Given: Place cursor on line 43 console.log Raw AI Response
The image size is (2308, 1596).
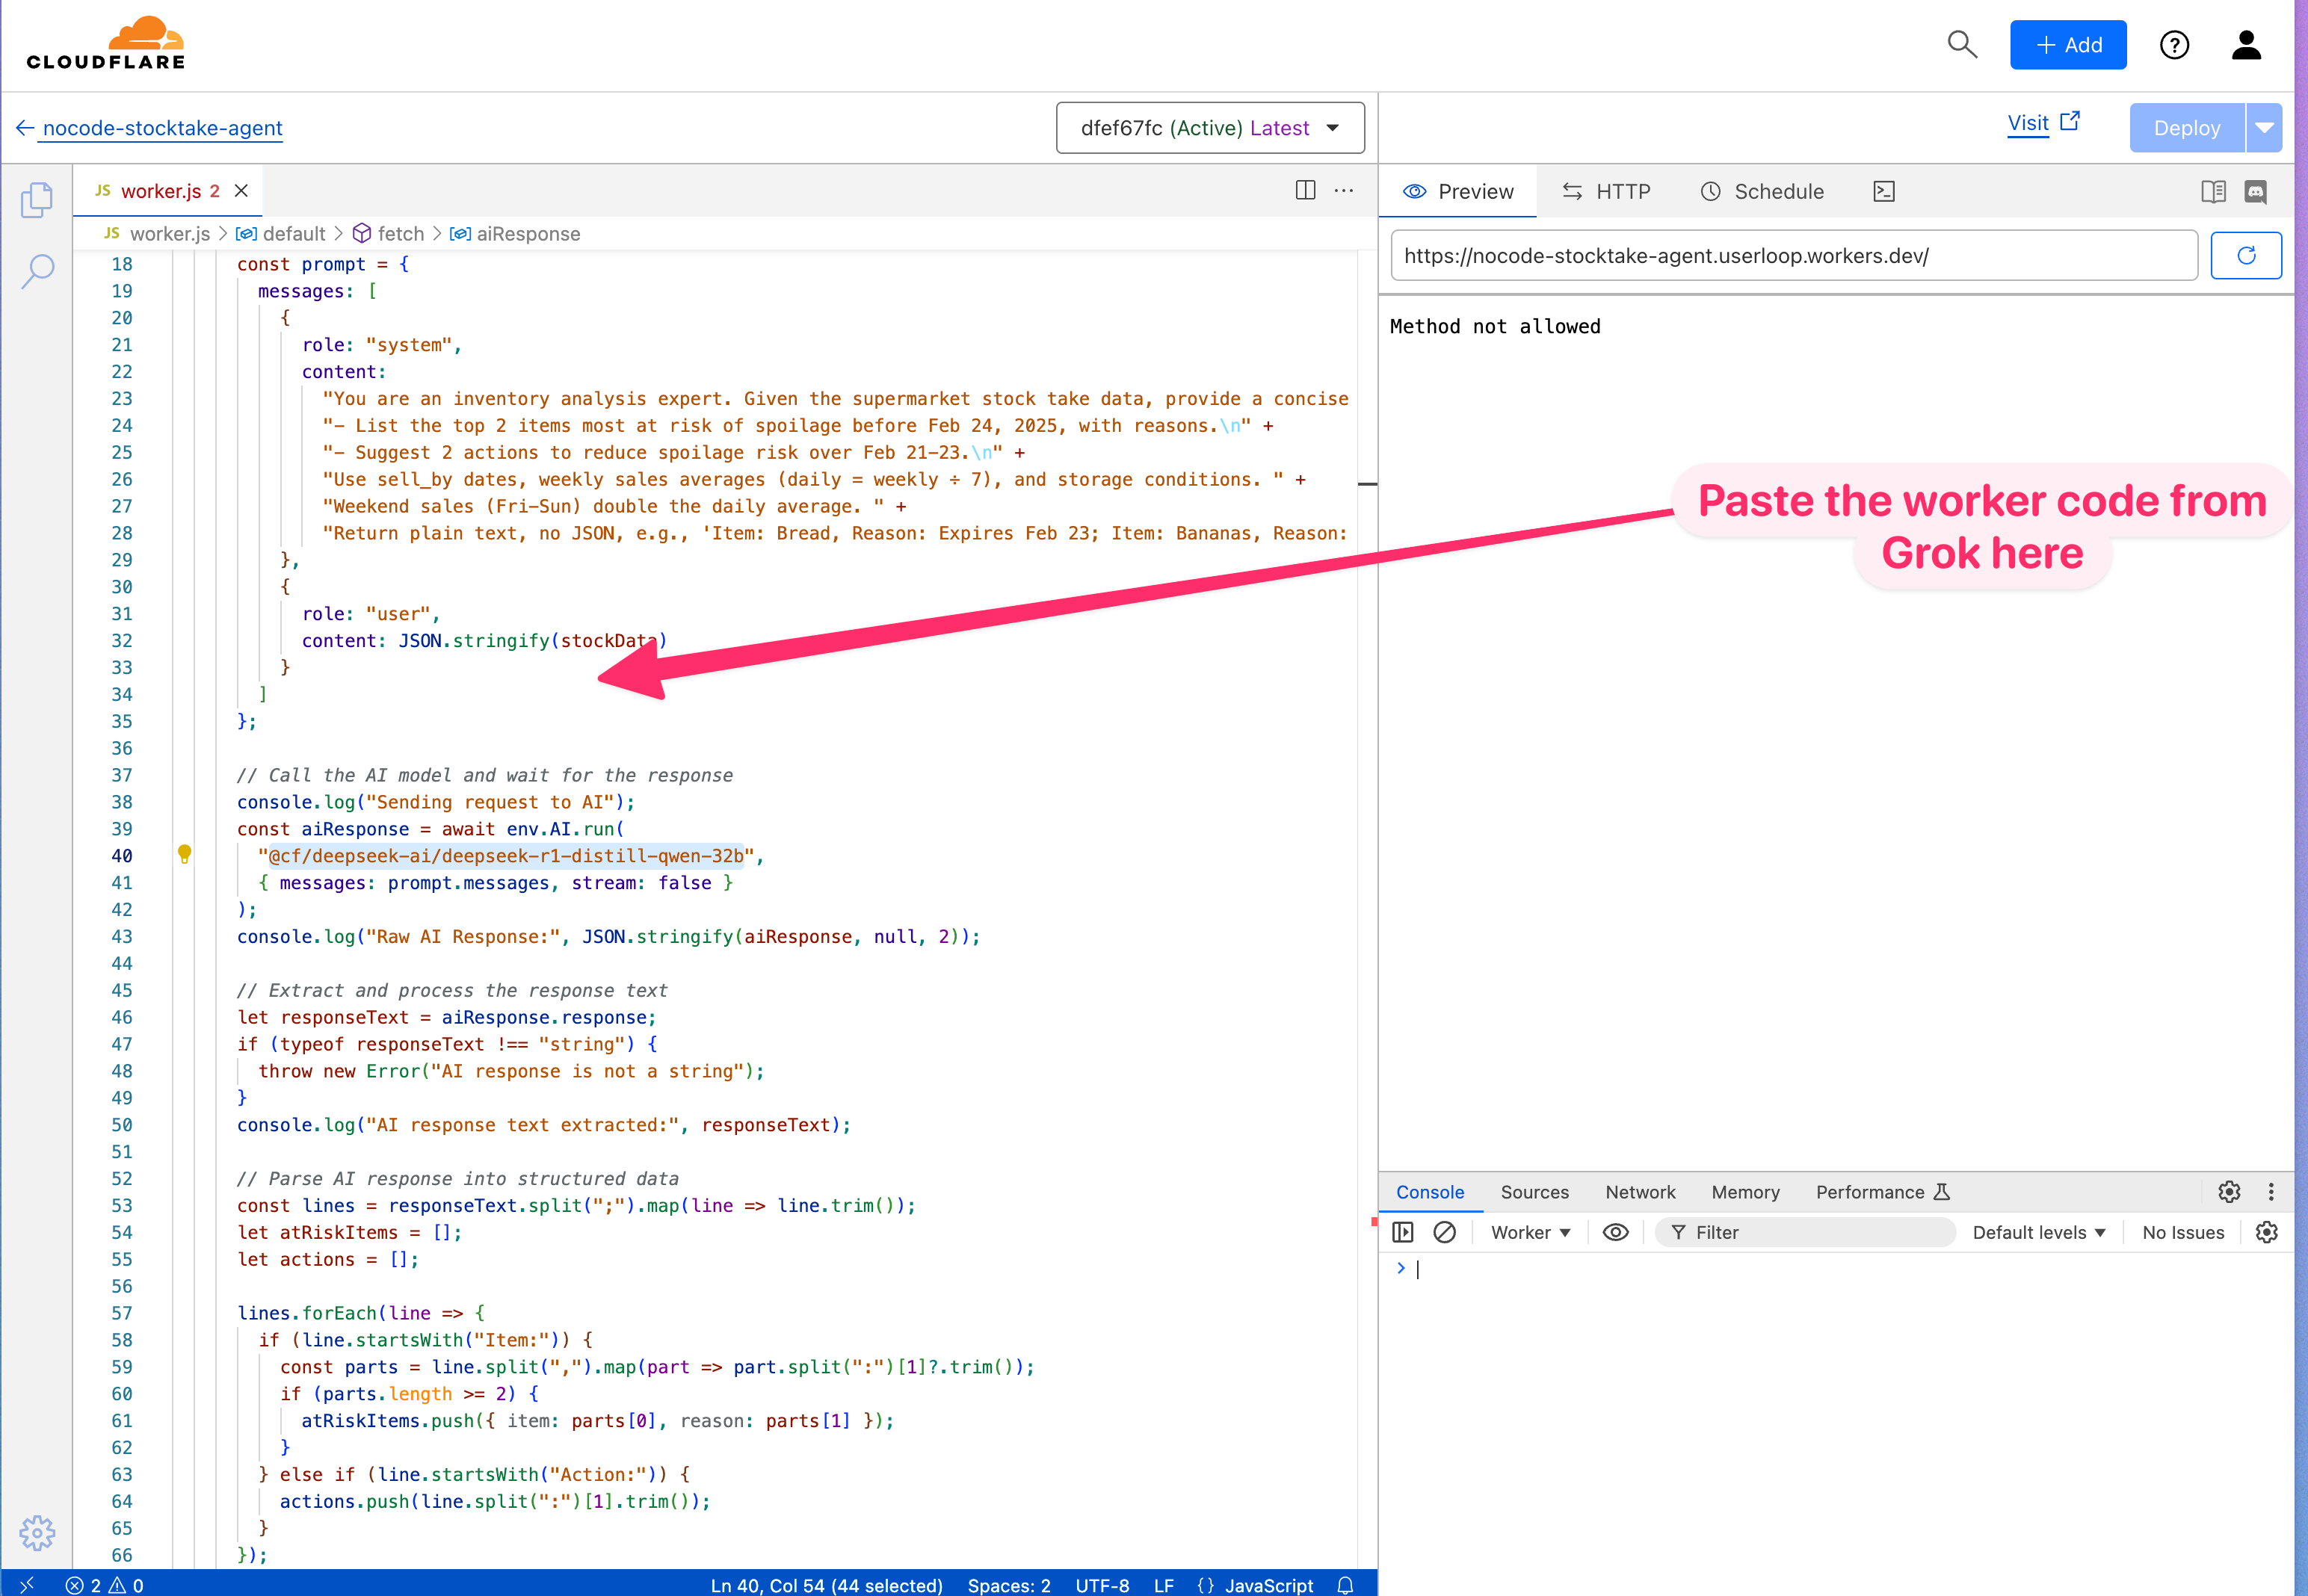Looking at the screenshot, I should click(608, 936).
